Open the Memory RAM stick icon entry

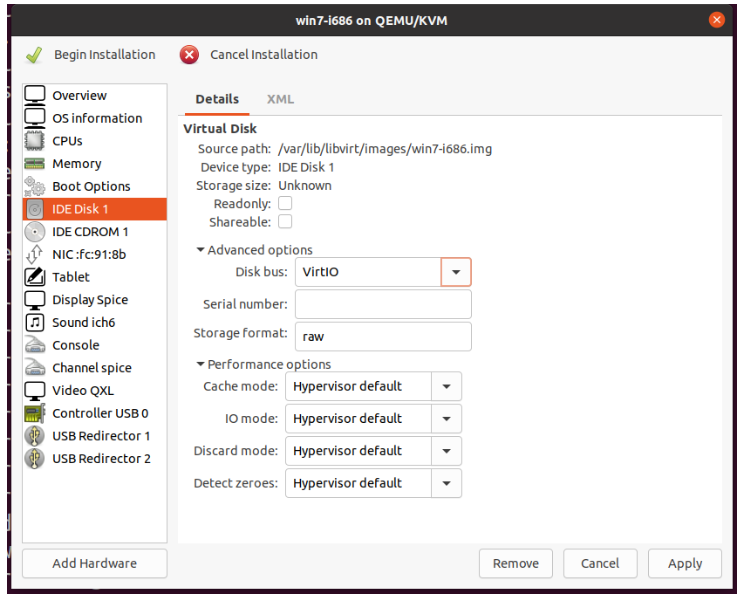35,163
